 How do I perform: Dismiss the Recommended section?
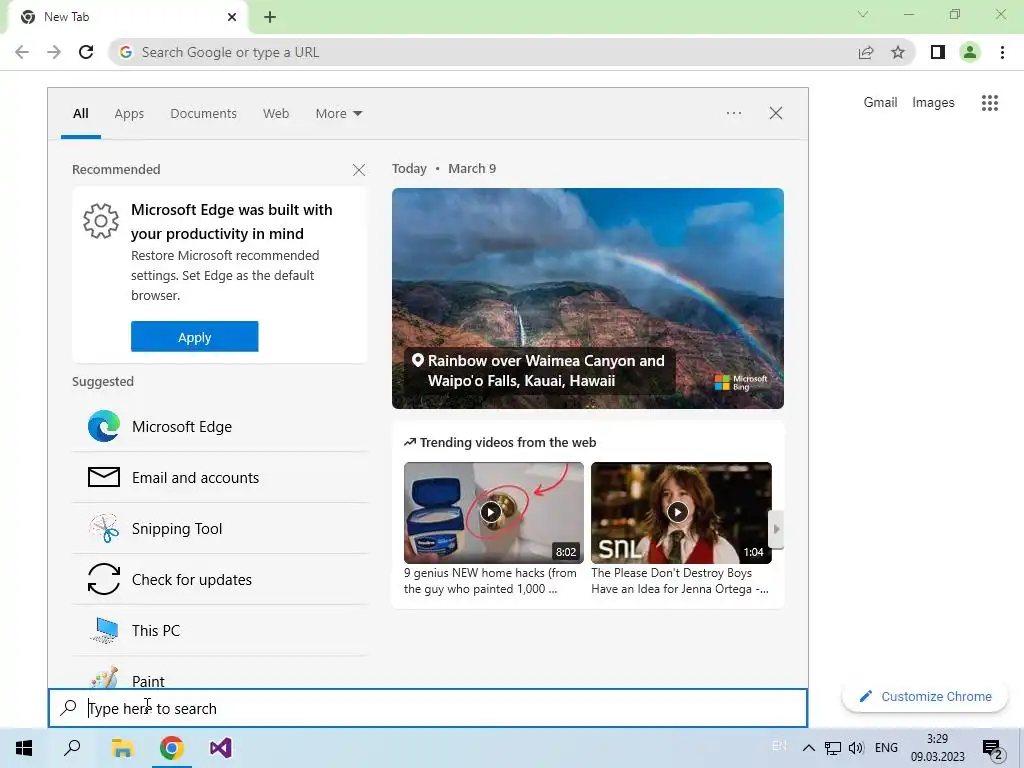pos(359,170)
